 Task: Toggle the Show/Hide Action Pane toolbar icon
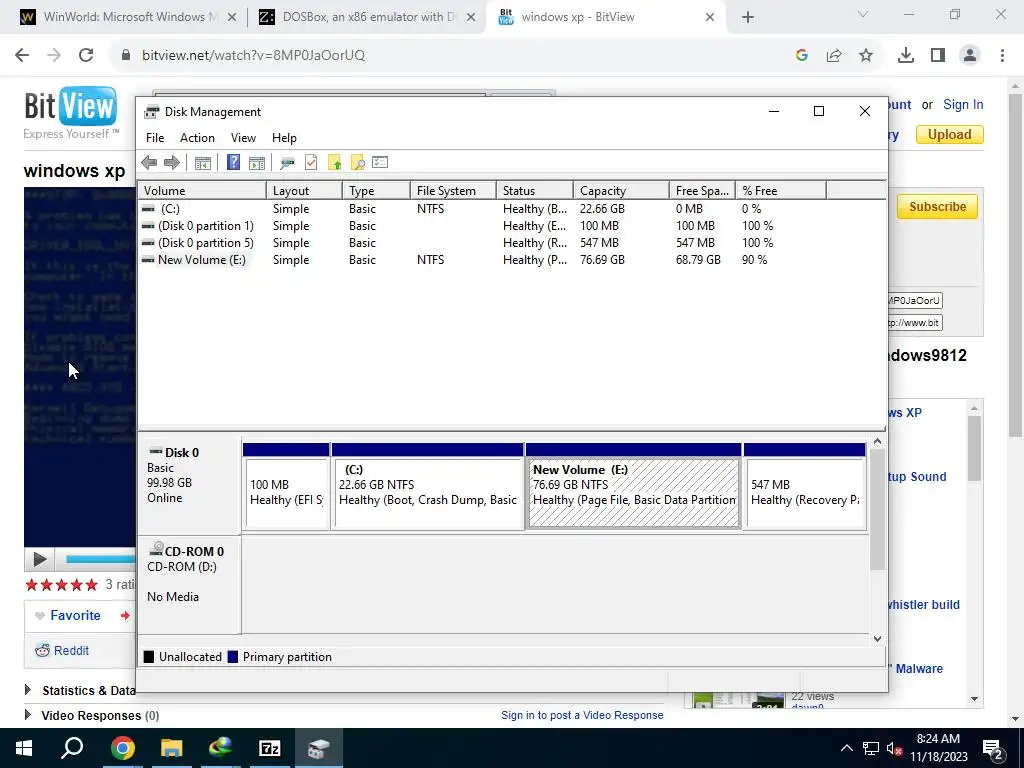click(x=257, y=163)
